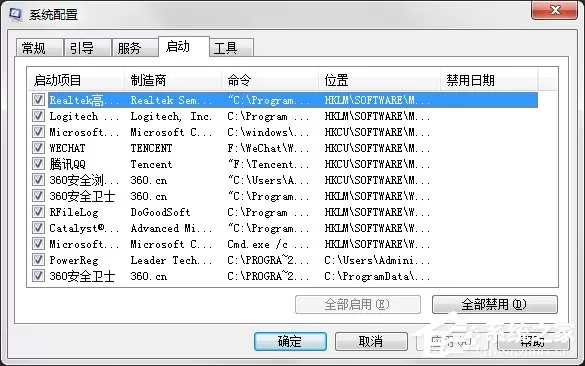Select the Logitech, Inc. manufacturer cell
585x366 pixels.
[171, 116]
